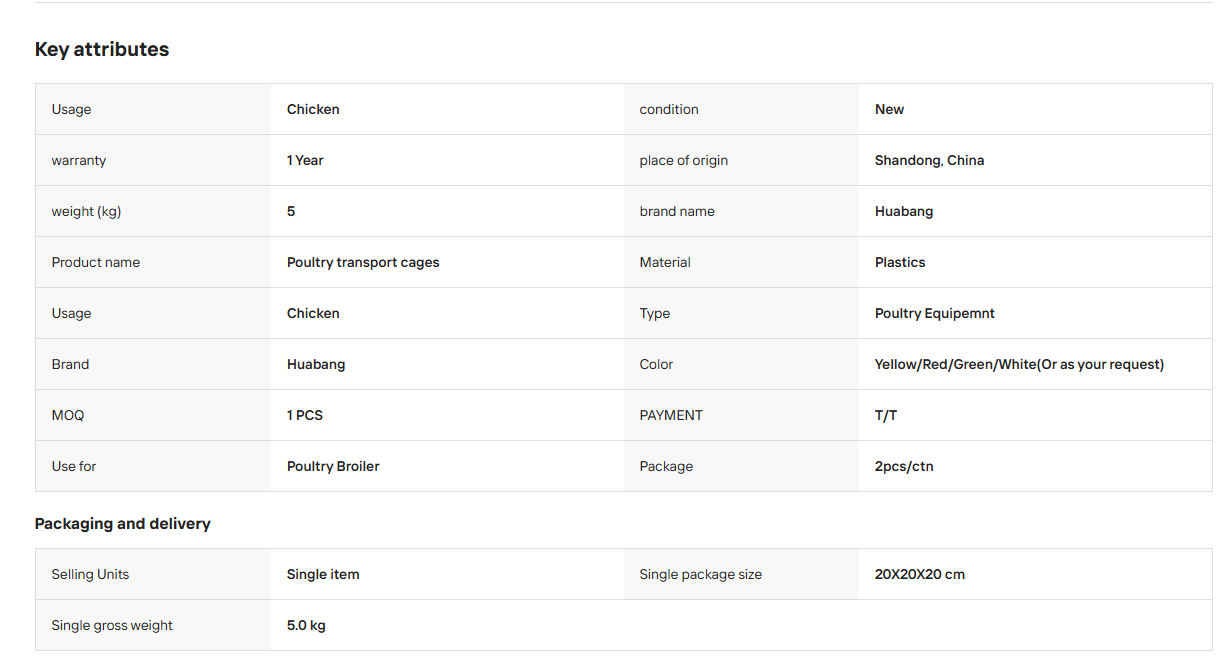Select the Yellow/Red/Green/White color value
The image size is (1217, 656).
click(1019, 364)
